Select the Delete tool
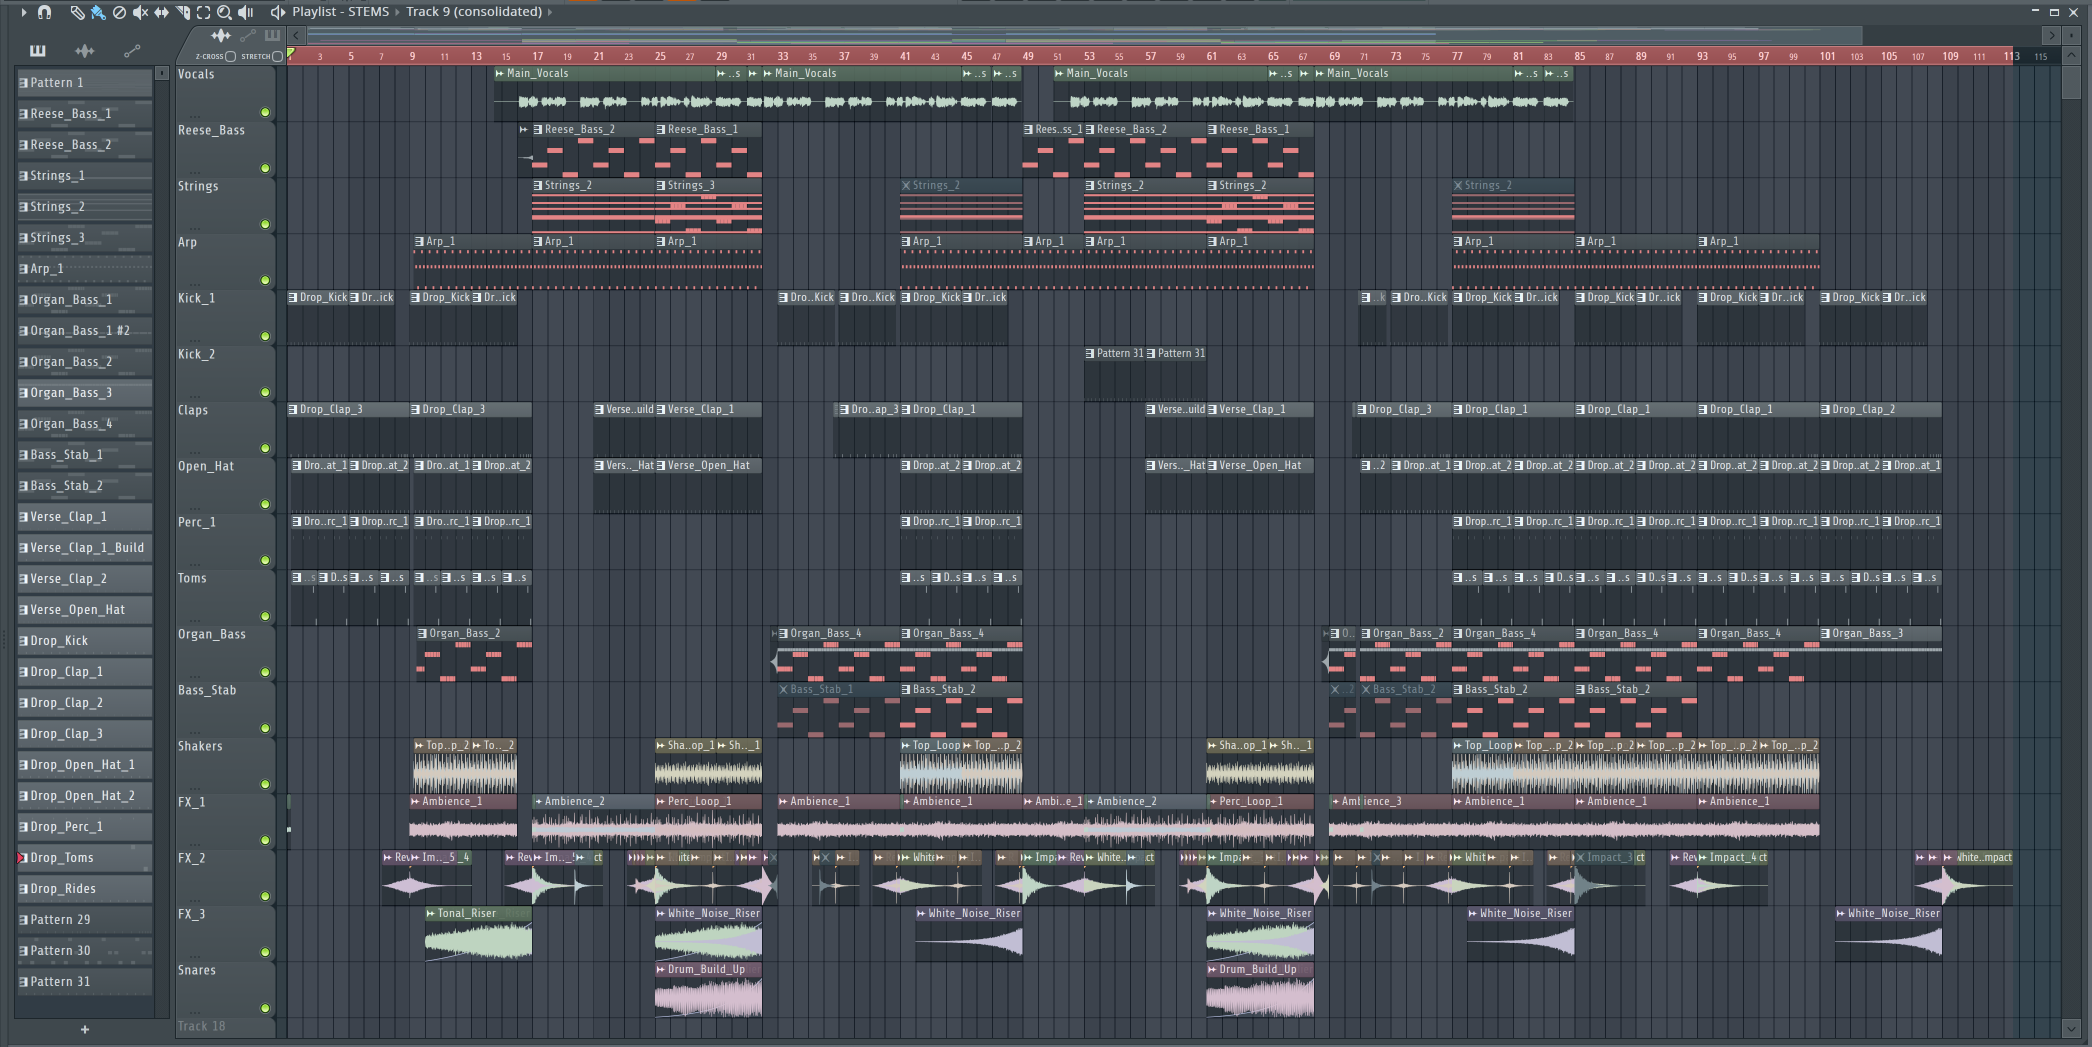The width and height of the screenshot is (2092, 1047). click(x=119, y=12)
